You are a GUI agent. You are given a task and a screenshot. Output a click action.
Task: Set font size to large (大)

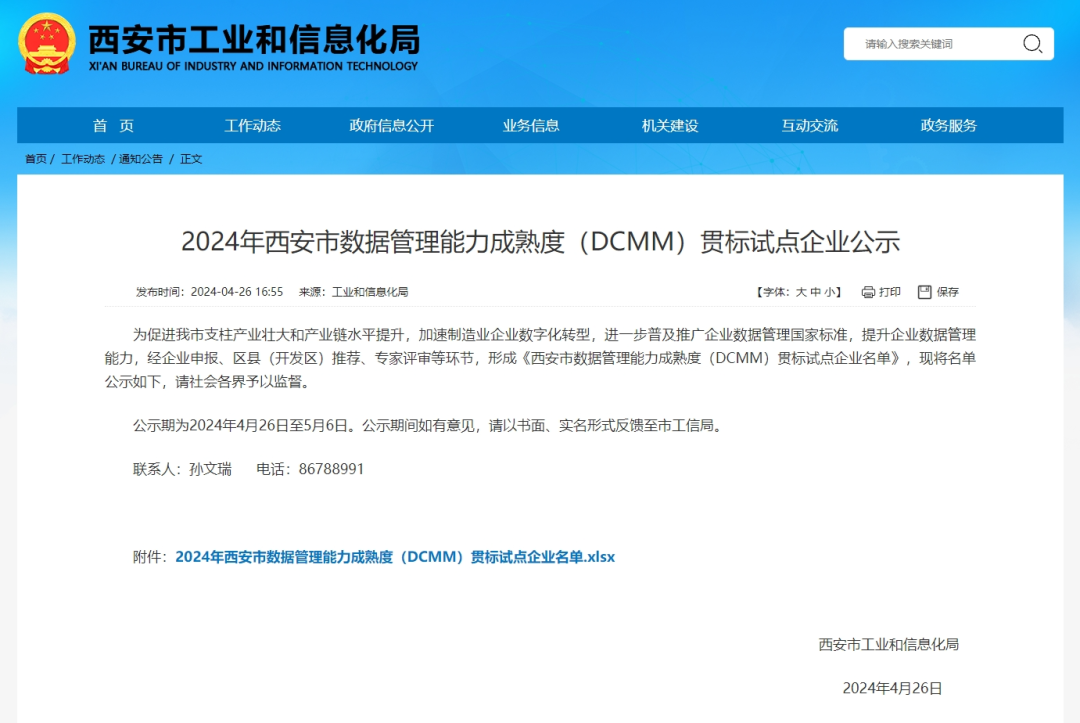pos(801,292)
